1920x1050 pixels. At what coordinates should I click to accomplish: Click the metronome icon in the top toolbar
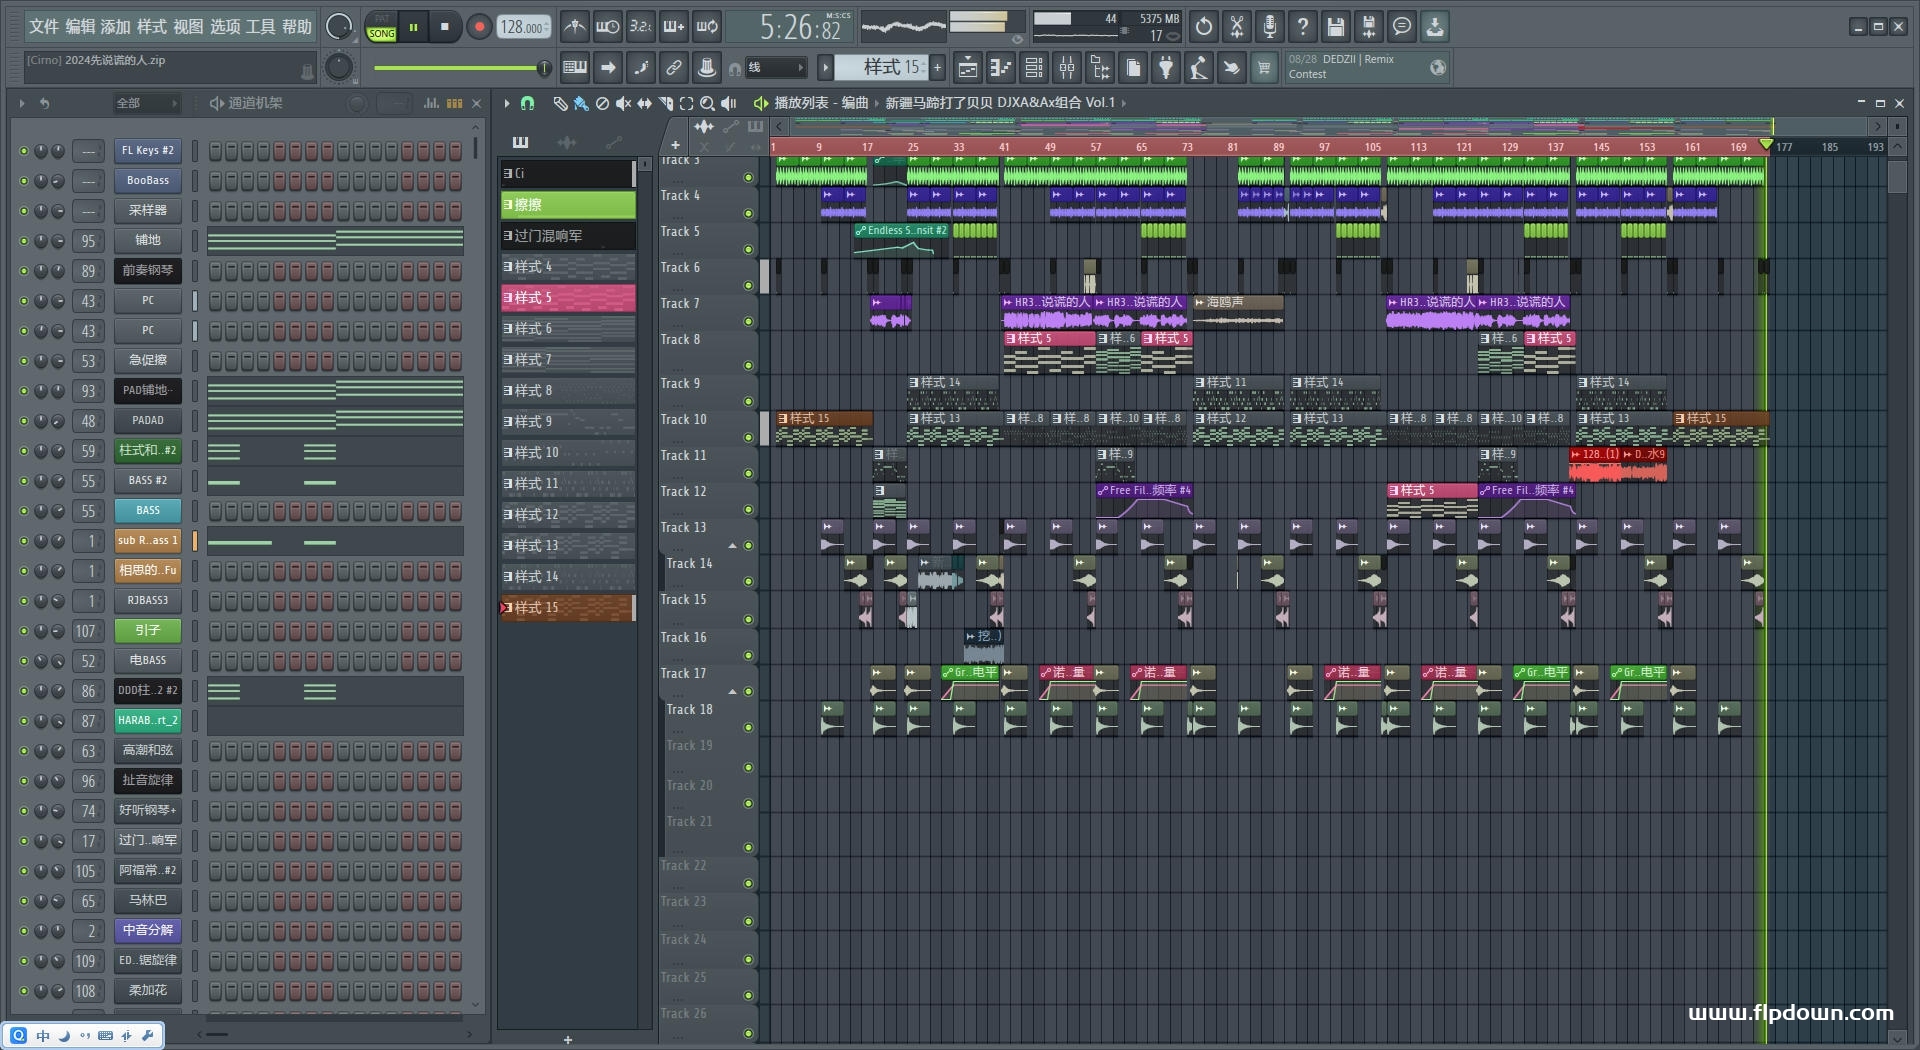(x=574, y=27)
